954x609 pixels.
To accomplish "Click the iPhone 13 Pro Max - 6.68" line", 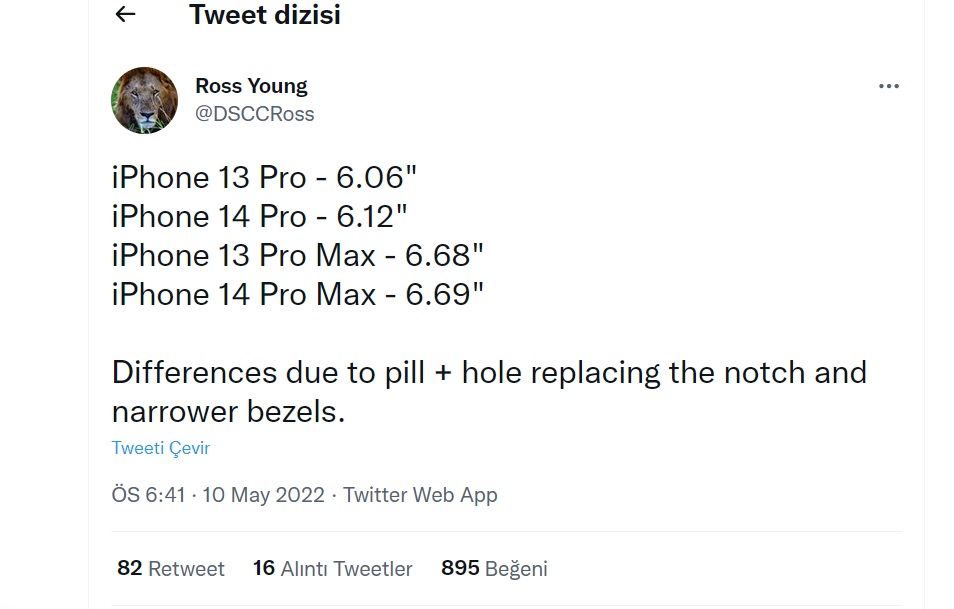I will tap(298, 256).
